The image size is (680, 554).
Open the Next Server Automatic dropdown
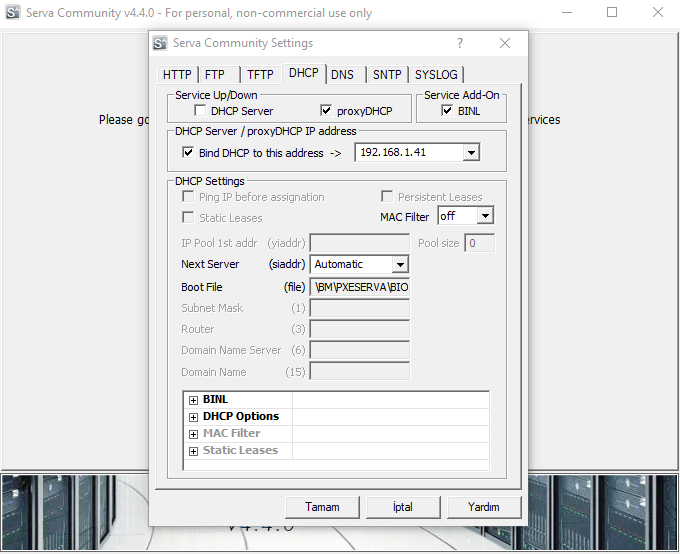click(400, 264)
